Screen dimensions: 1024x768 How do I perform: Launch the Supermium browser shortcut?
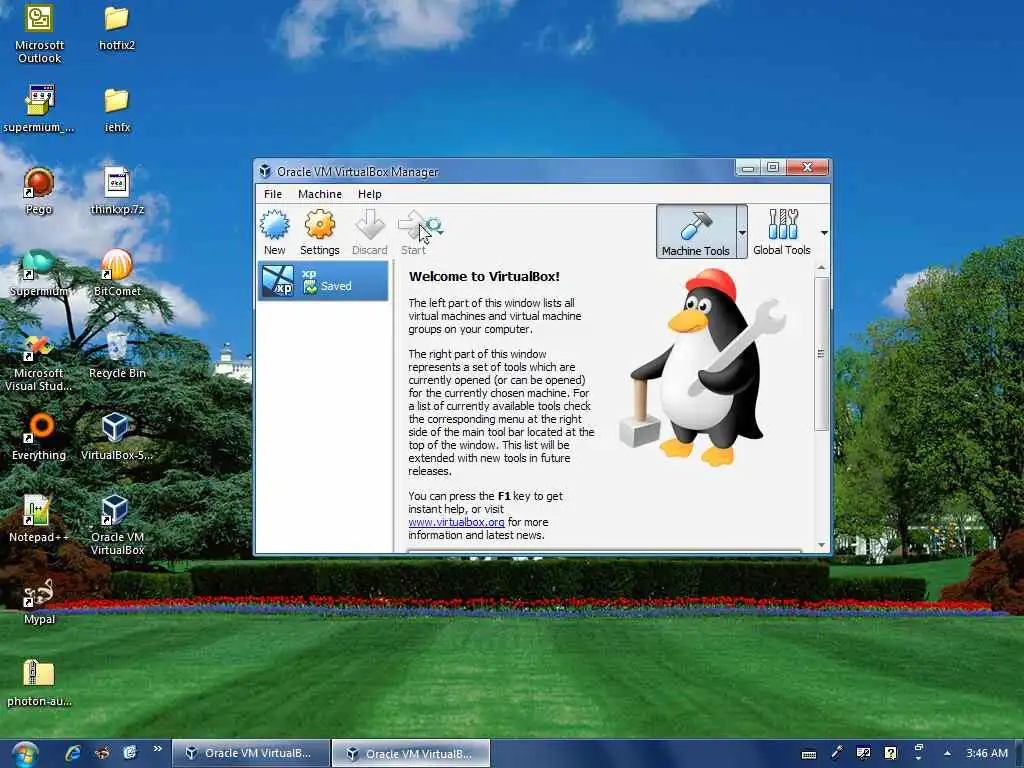tap(39, 273)
